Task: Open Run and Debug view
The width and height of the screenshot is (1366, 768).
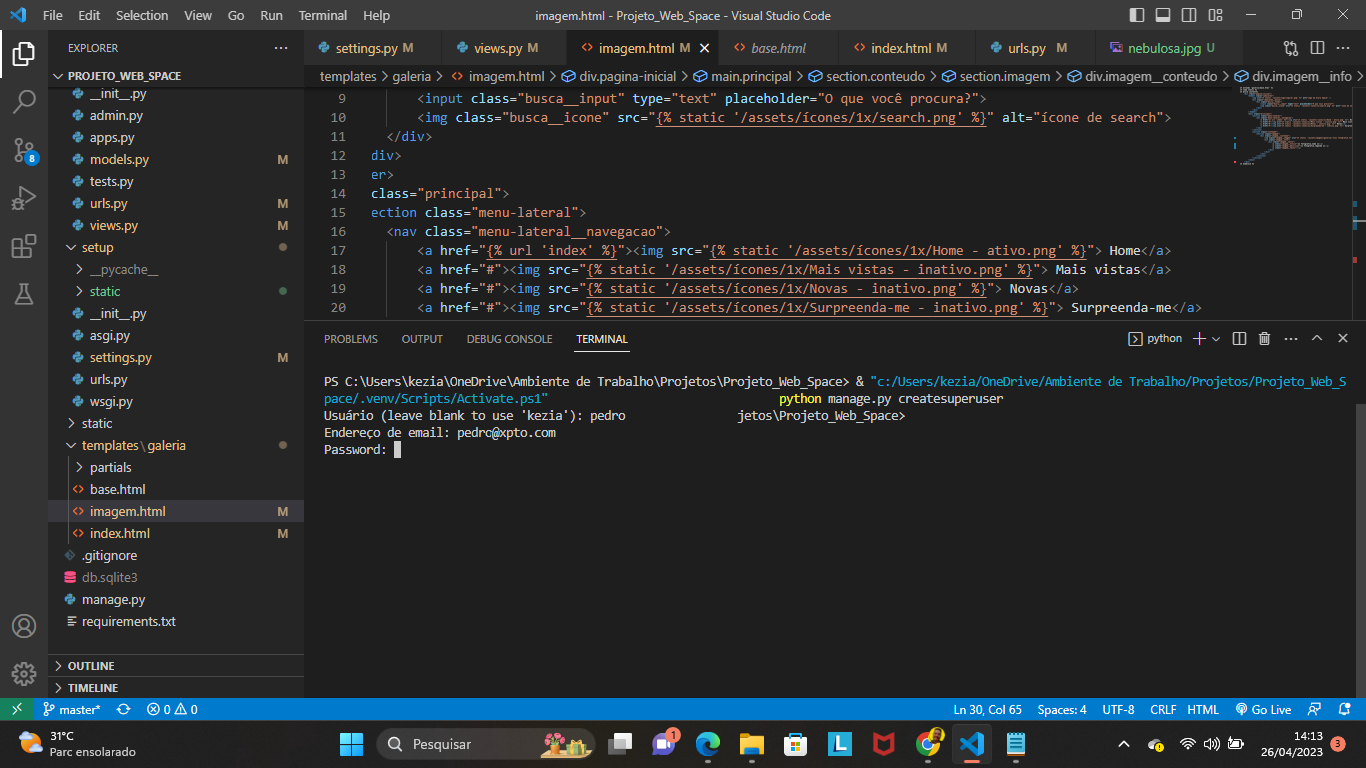Action: coord(24,198)
